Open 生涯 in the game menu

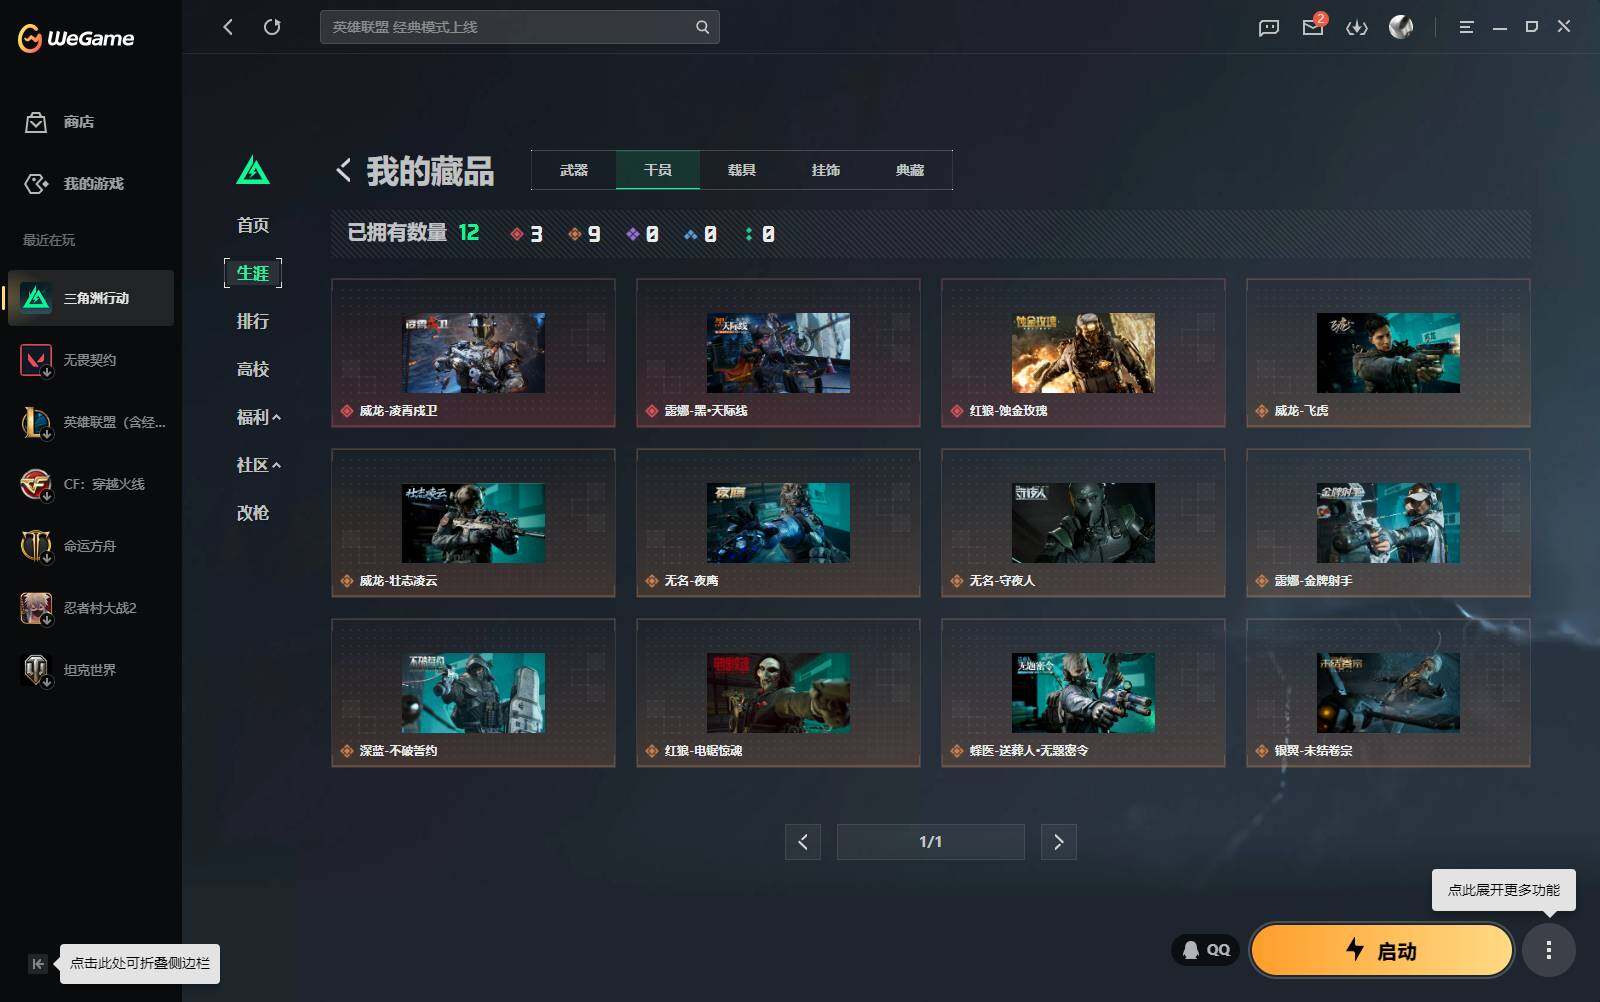pyautogui.click(x=253, y=273)
